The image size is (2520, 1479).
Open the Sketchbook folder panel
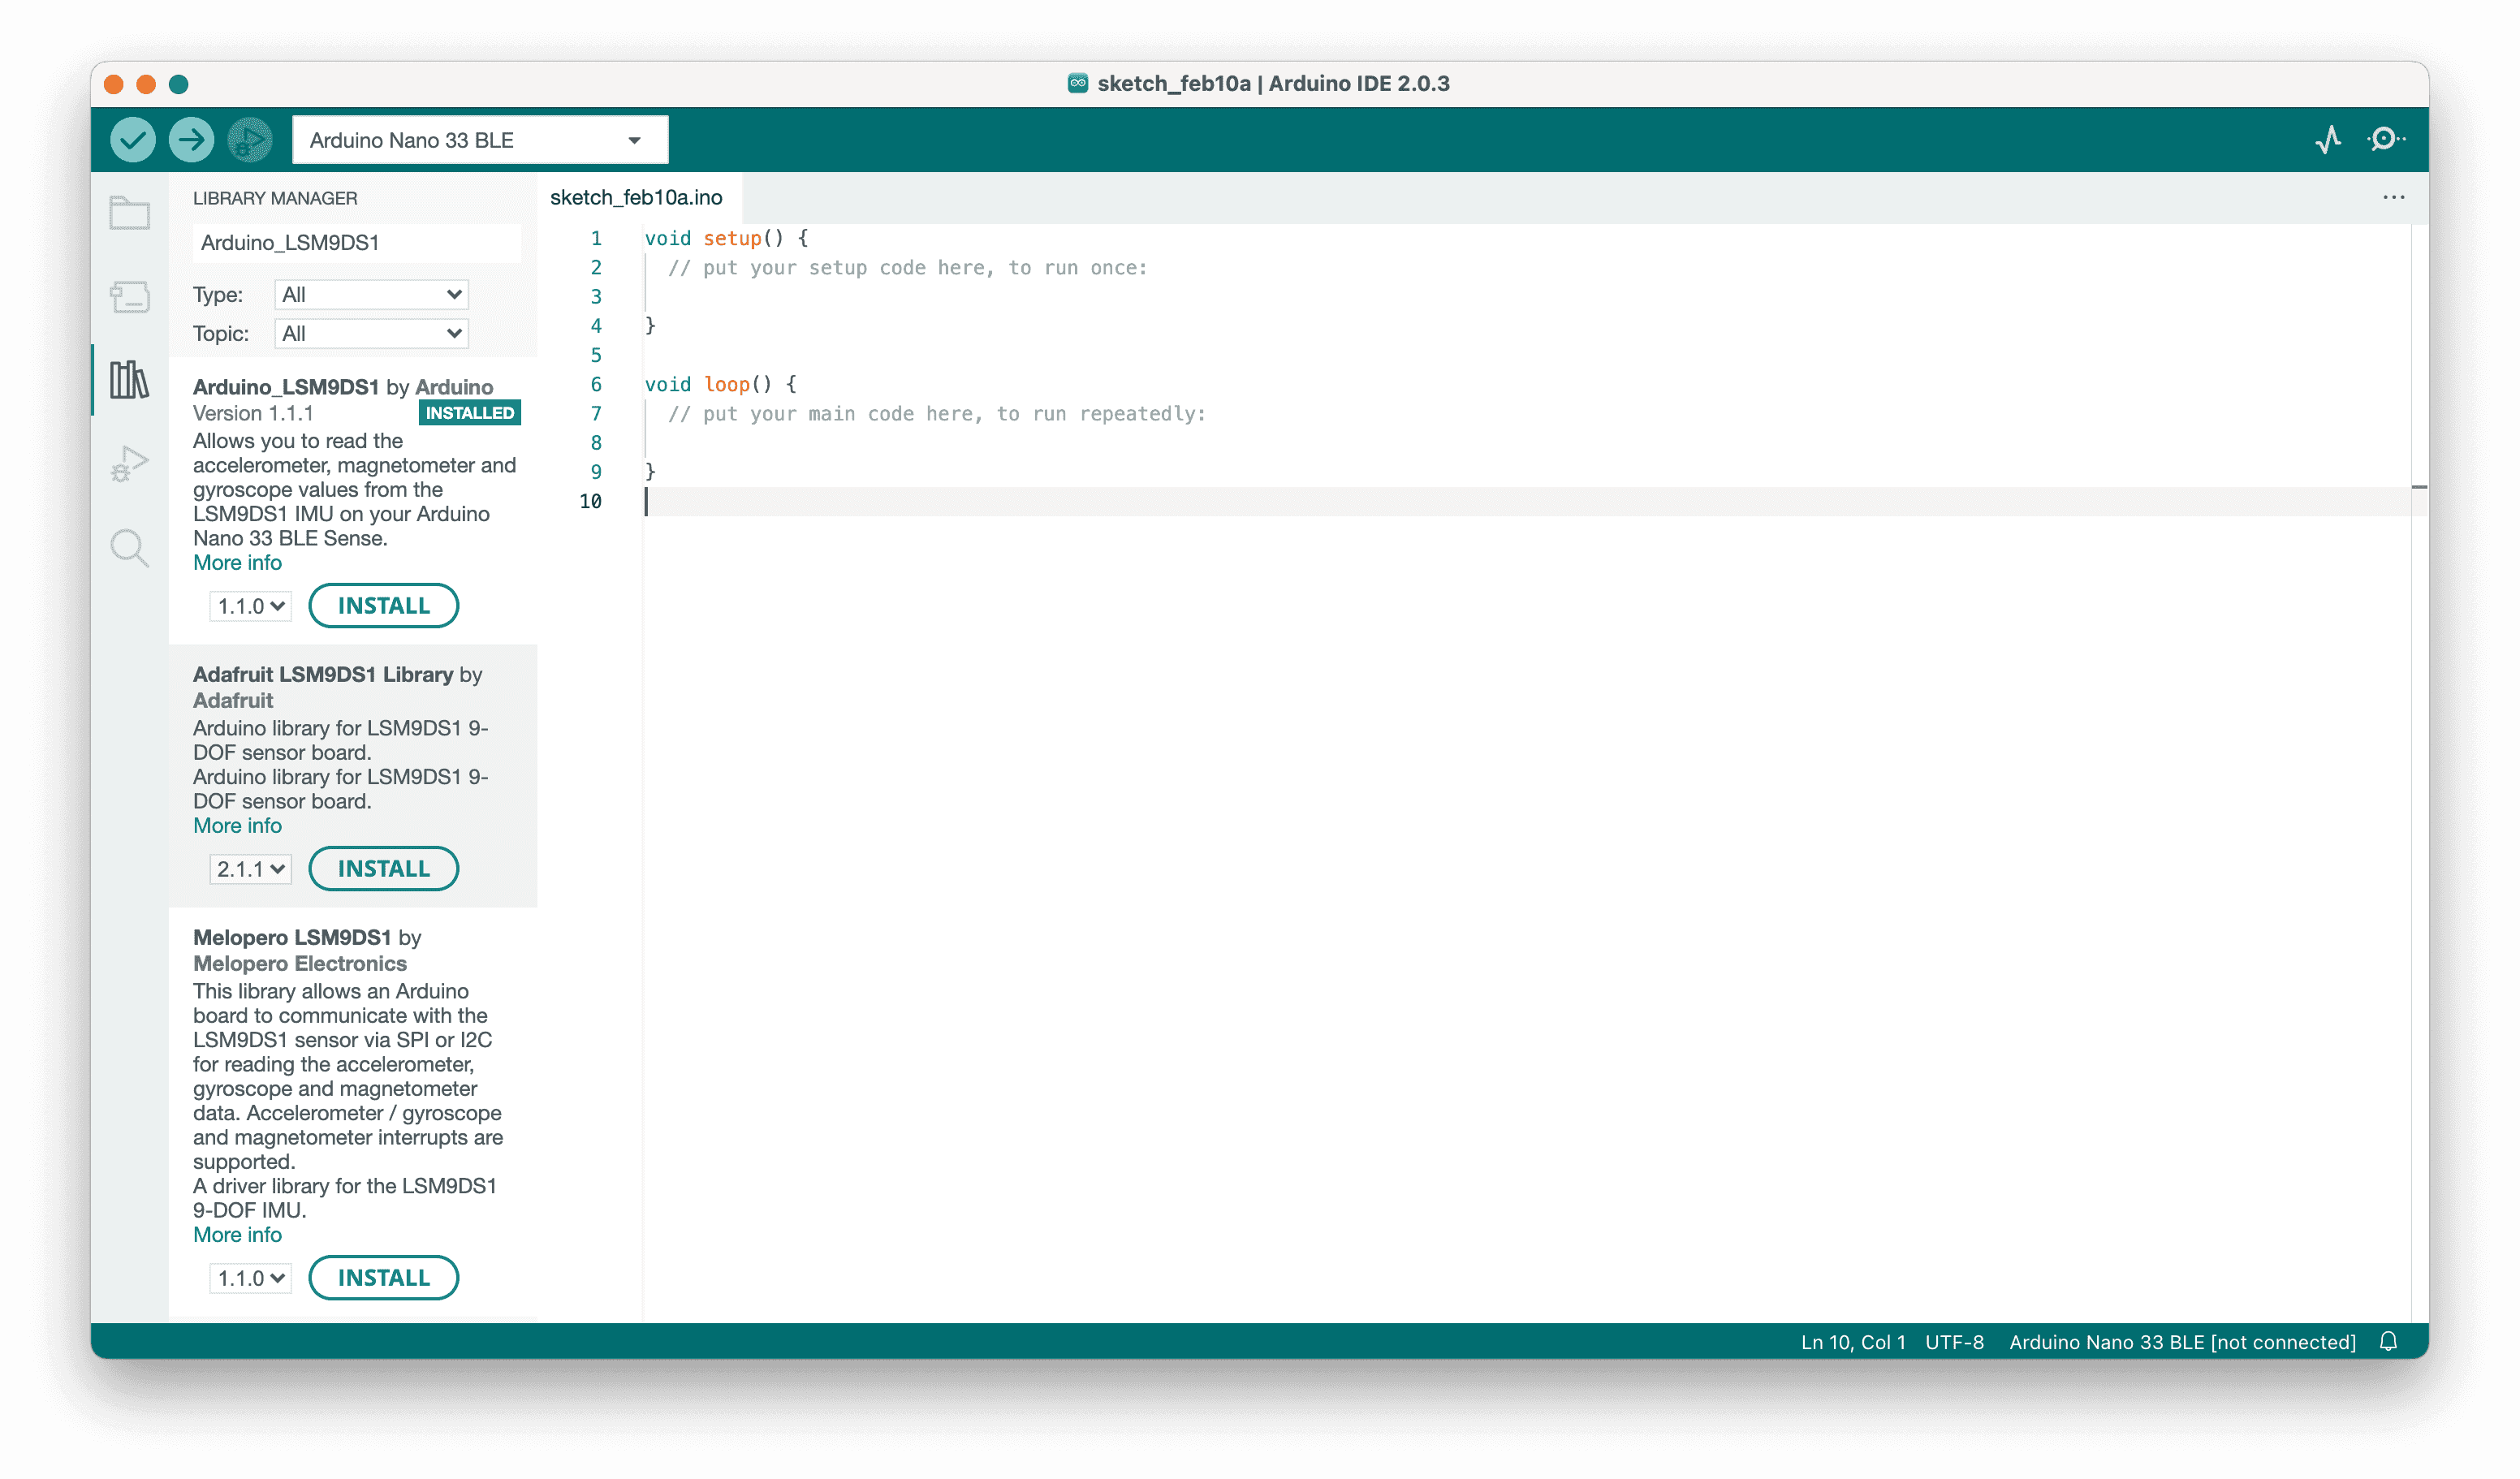[130, 213]
